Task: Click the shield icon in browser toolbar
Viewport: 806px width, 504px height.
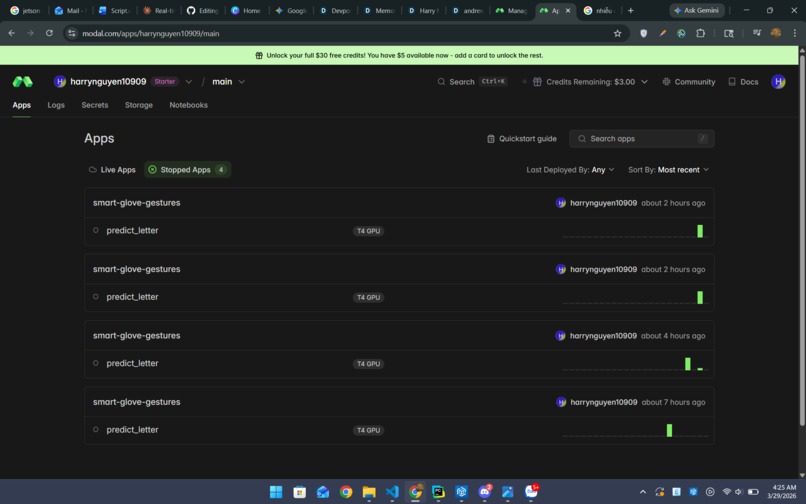Action: coord(643,33)
